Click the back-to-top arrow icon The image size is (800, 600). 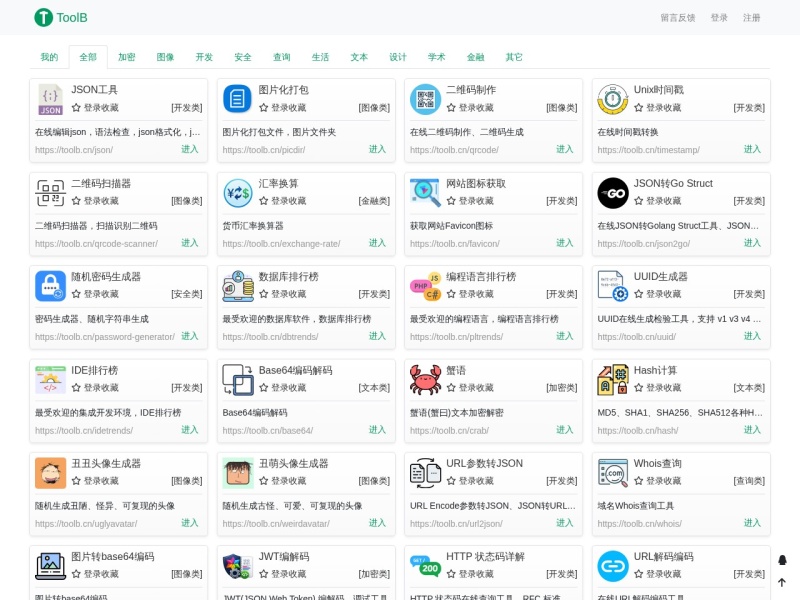[782, 582]
